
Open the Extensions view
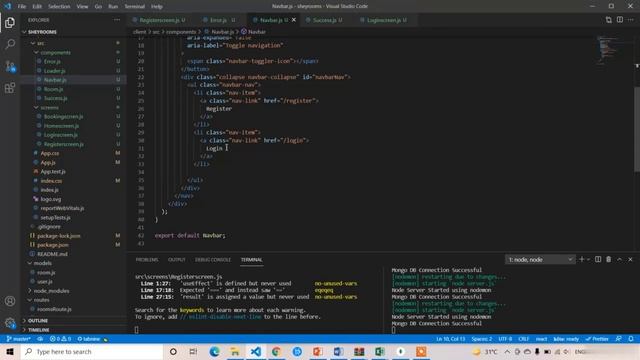tap(10, 88)
